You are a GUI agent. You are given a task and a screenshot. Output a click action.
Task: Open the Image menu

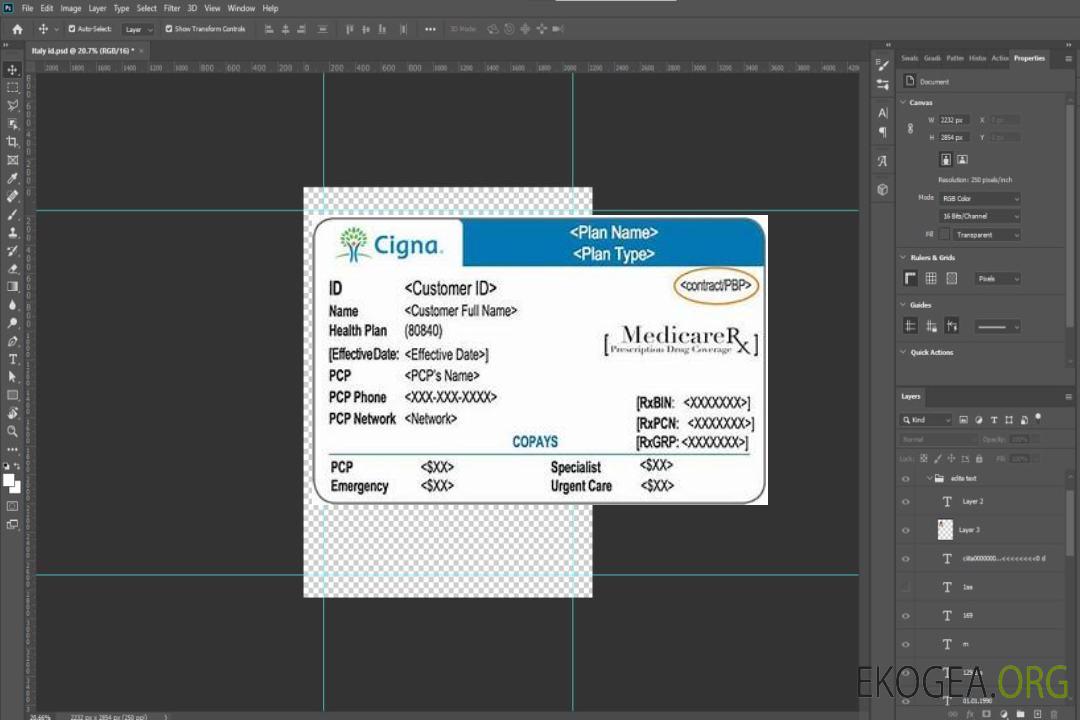[x=70, y=8]
